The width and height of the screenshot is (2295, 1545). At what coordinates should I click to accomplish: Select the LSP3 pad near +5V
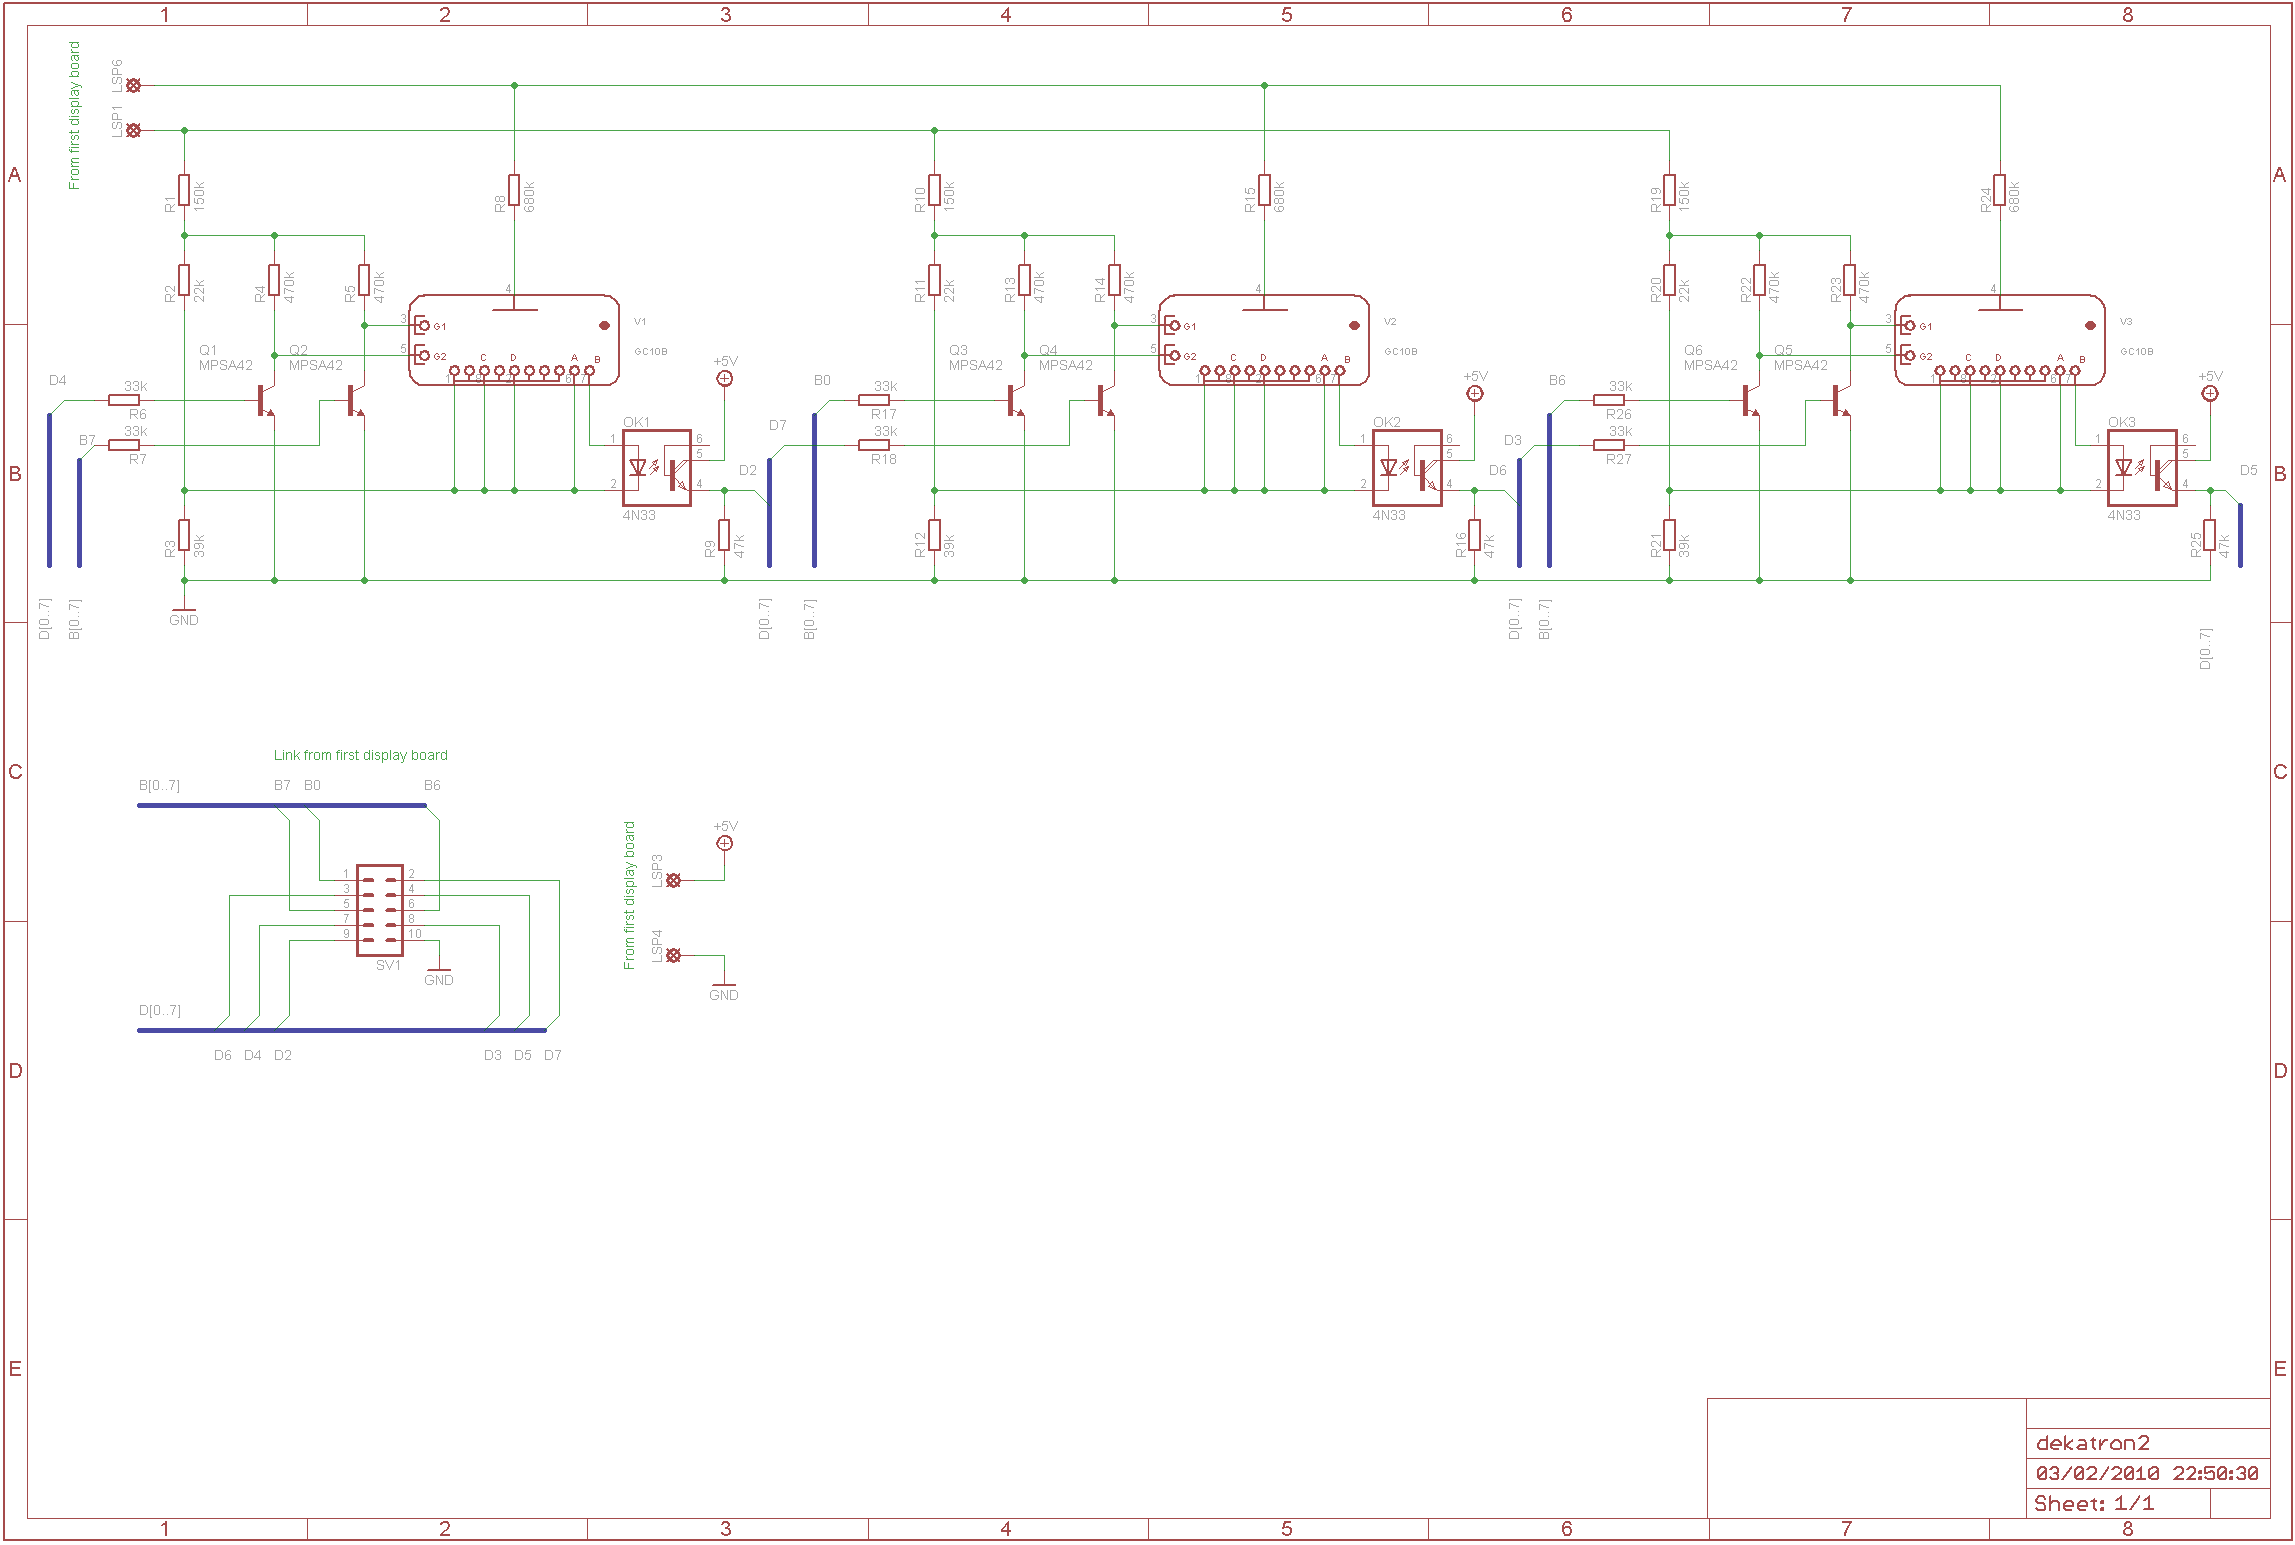point(674,881)
